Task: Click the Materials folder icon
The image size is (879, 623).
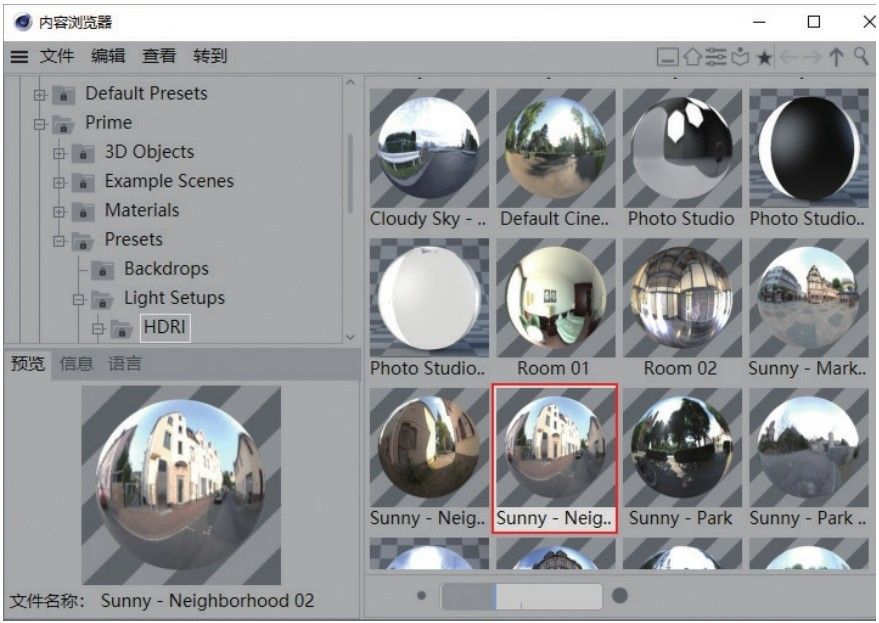Action: pyautogui.click(x=83, y=211)
